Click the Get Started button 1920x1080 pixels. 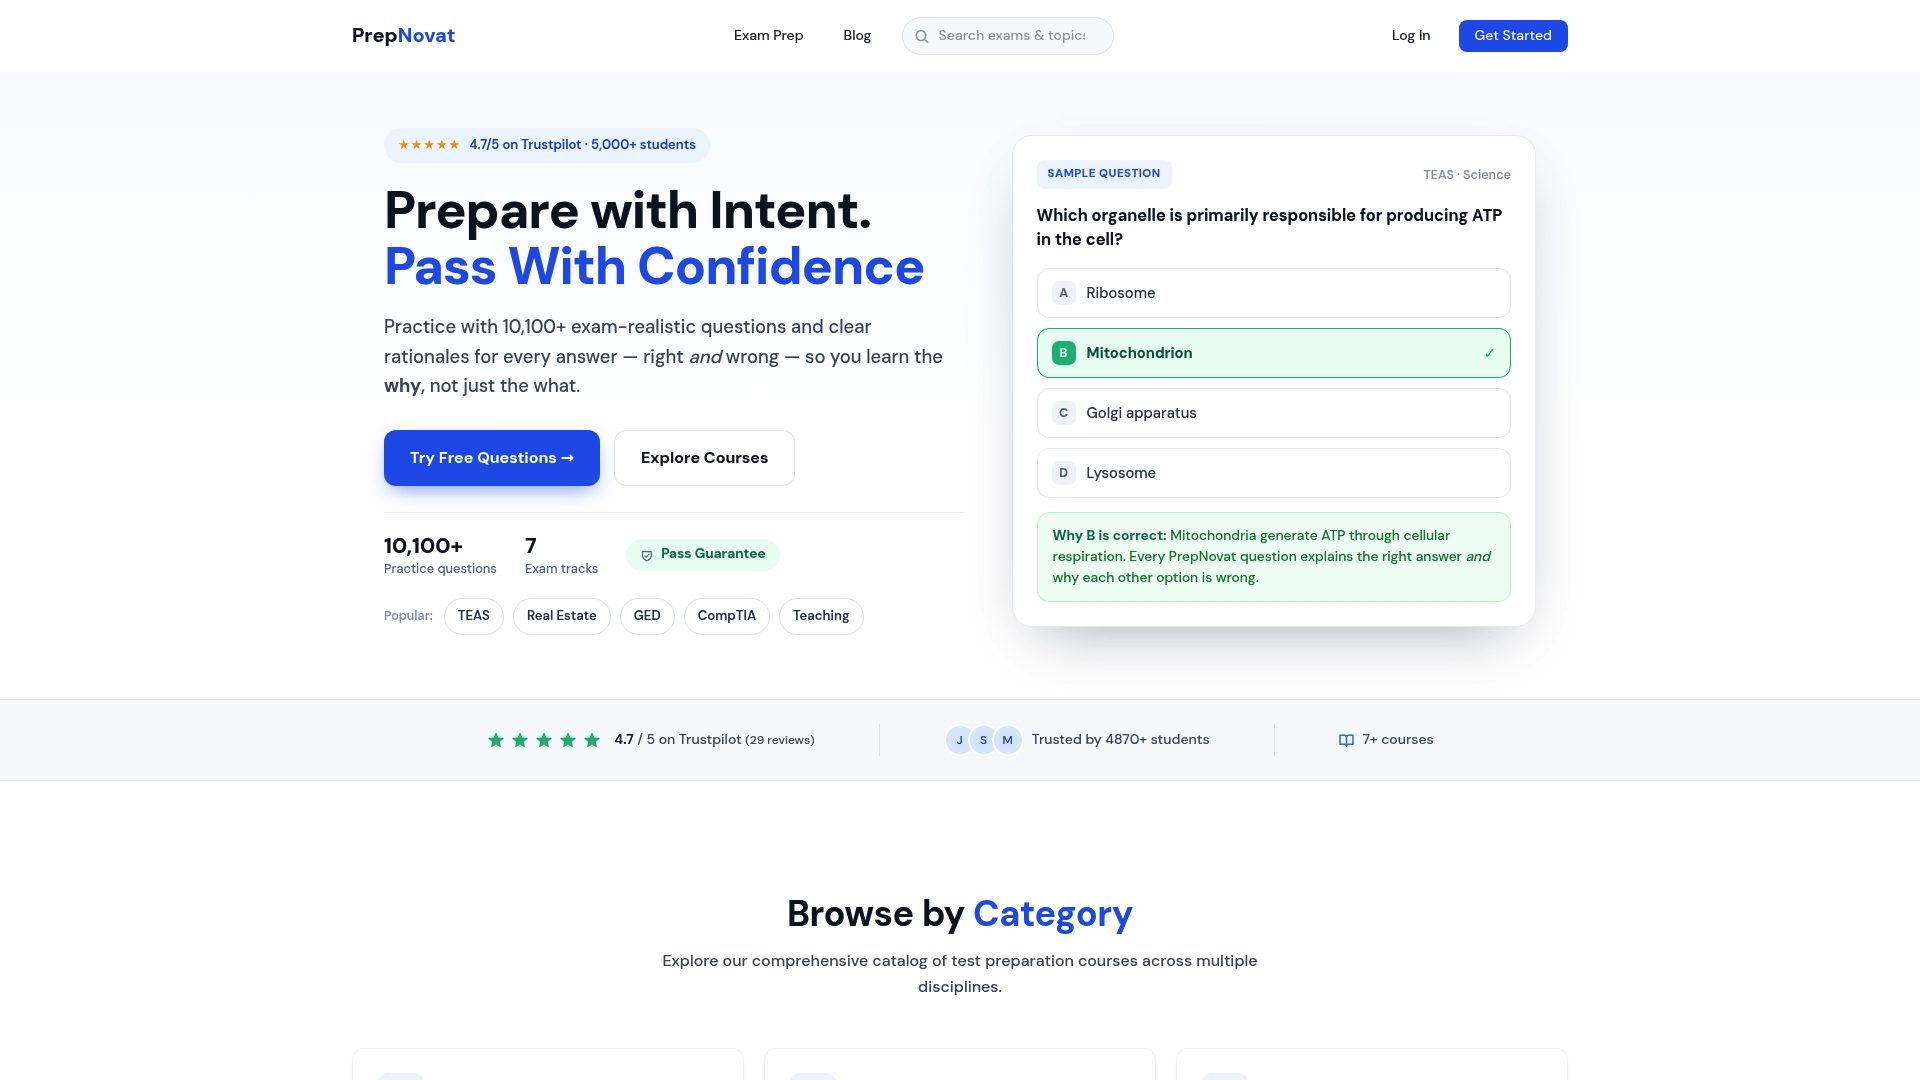coord(1513,36)
